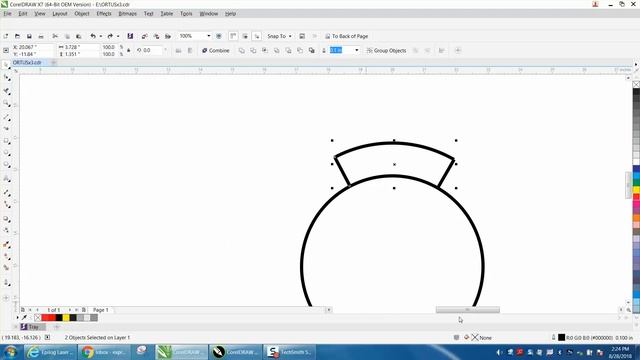Select the Outline Pen tool
The image size is (640, 360).
click(x=7, y=282)
